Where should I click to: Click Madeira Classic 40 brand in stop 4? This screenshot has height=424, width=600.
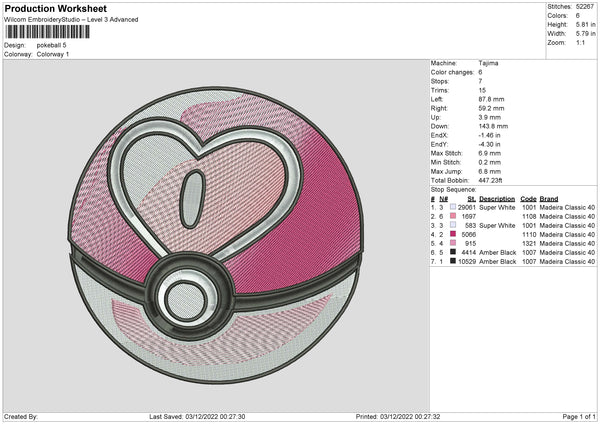click(567, 235)
